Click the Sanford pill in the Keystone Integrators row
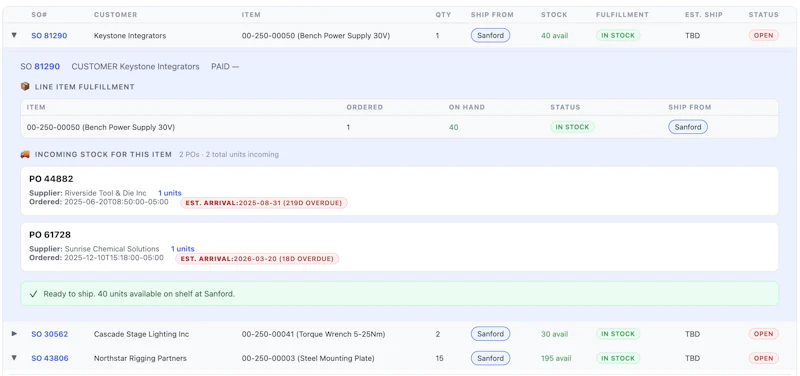Image resolution: width=800 pixels, height=376 pixels. pos(490,36)
